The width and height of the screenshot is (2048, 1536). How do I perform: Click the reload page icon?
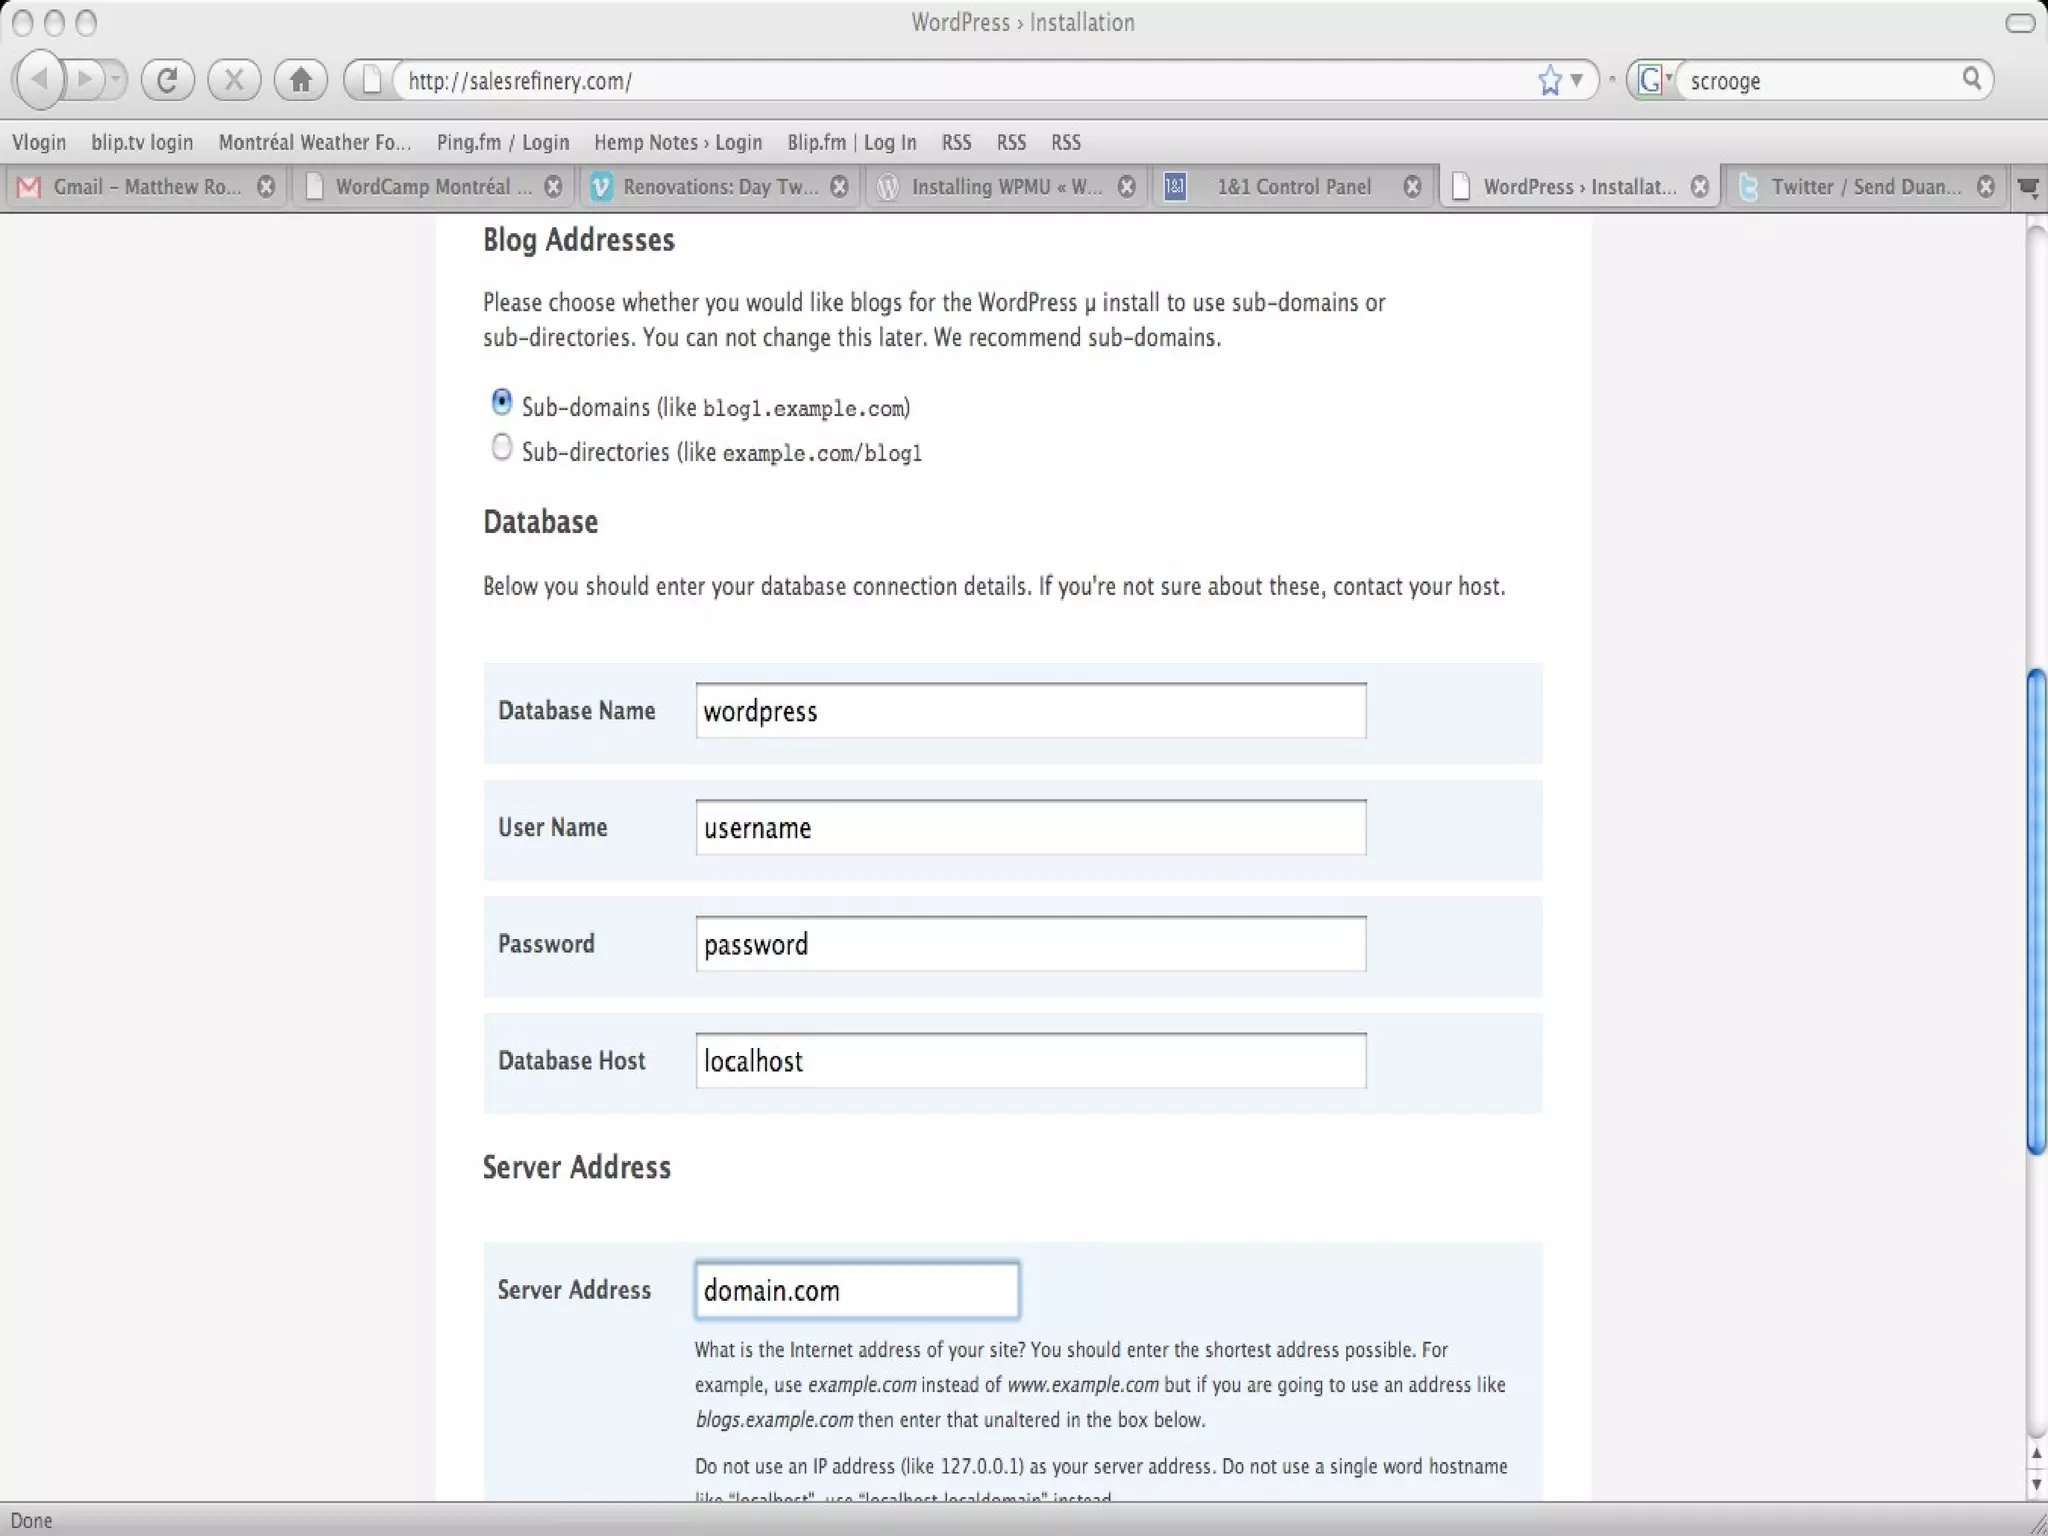pyautogui.click(x=167, y=80)
